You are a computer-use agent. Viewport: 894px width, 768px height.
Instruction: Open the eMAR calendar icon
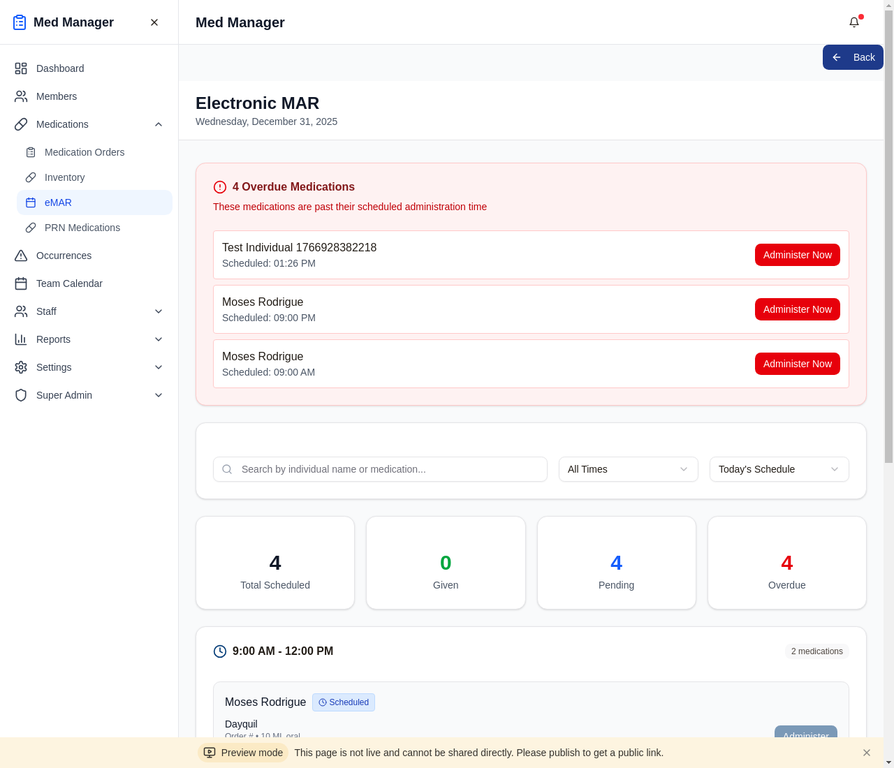point(31,202)
